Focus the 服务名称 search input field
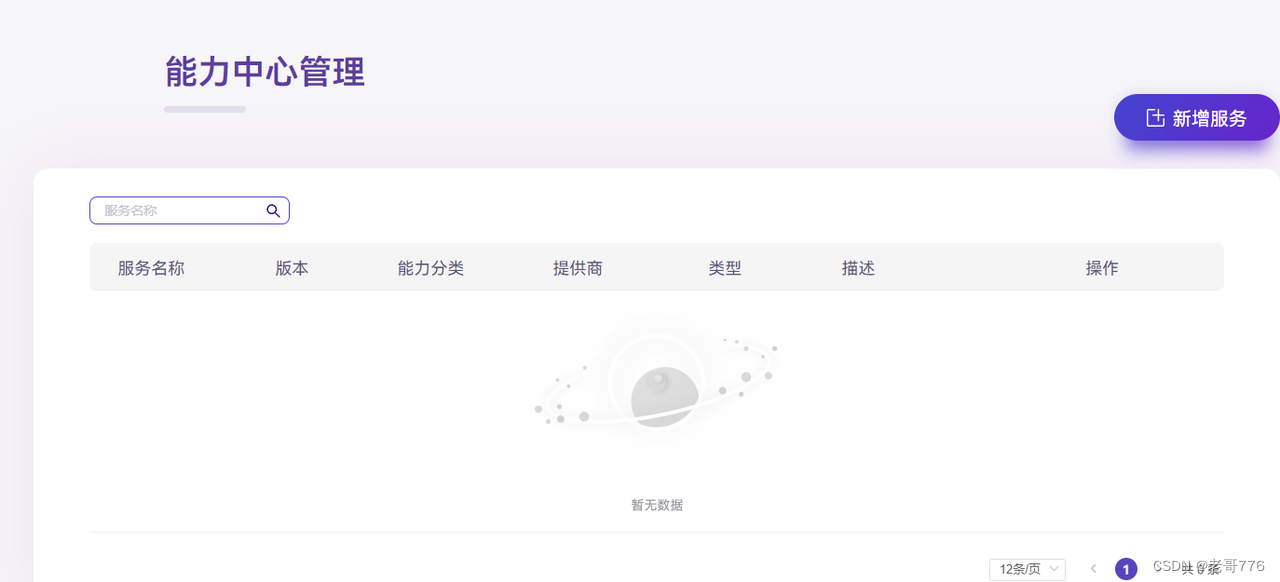This screenshot has width=1280, height=582. [189, 210]
